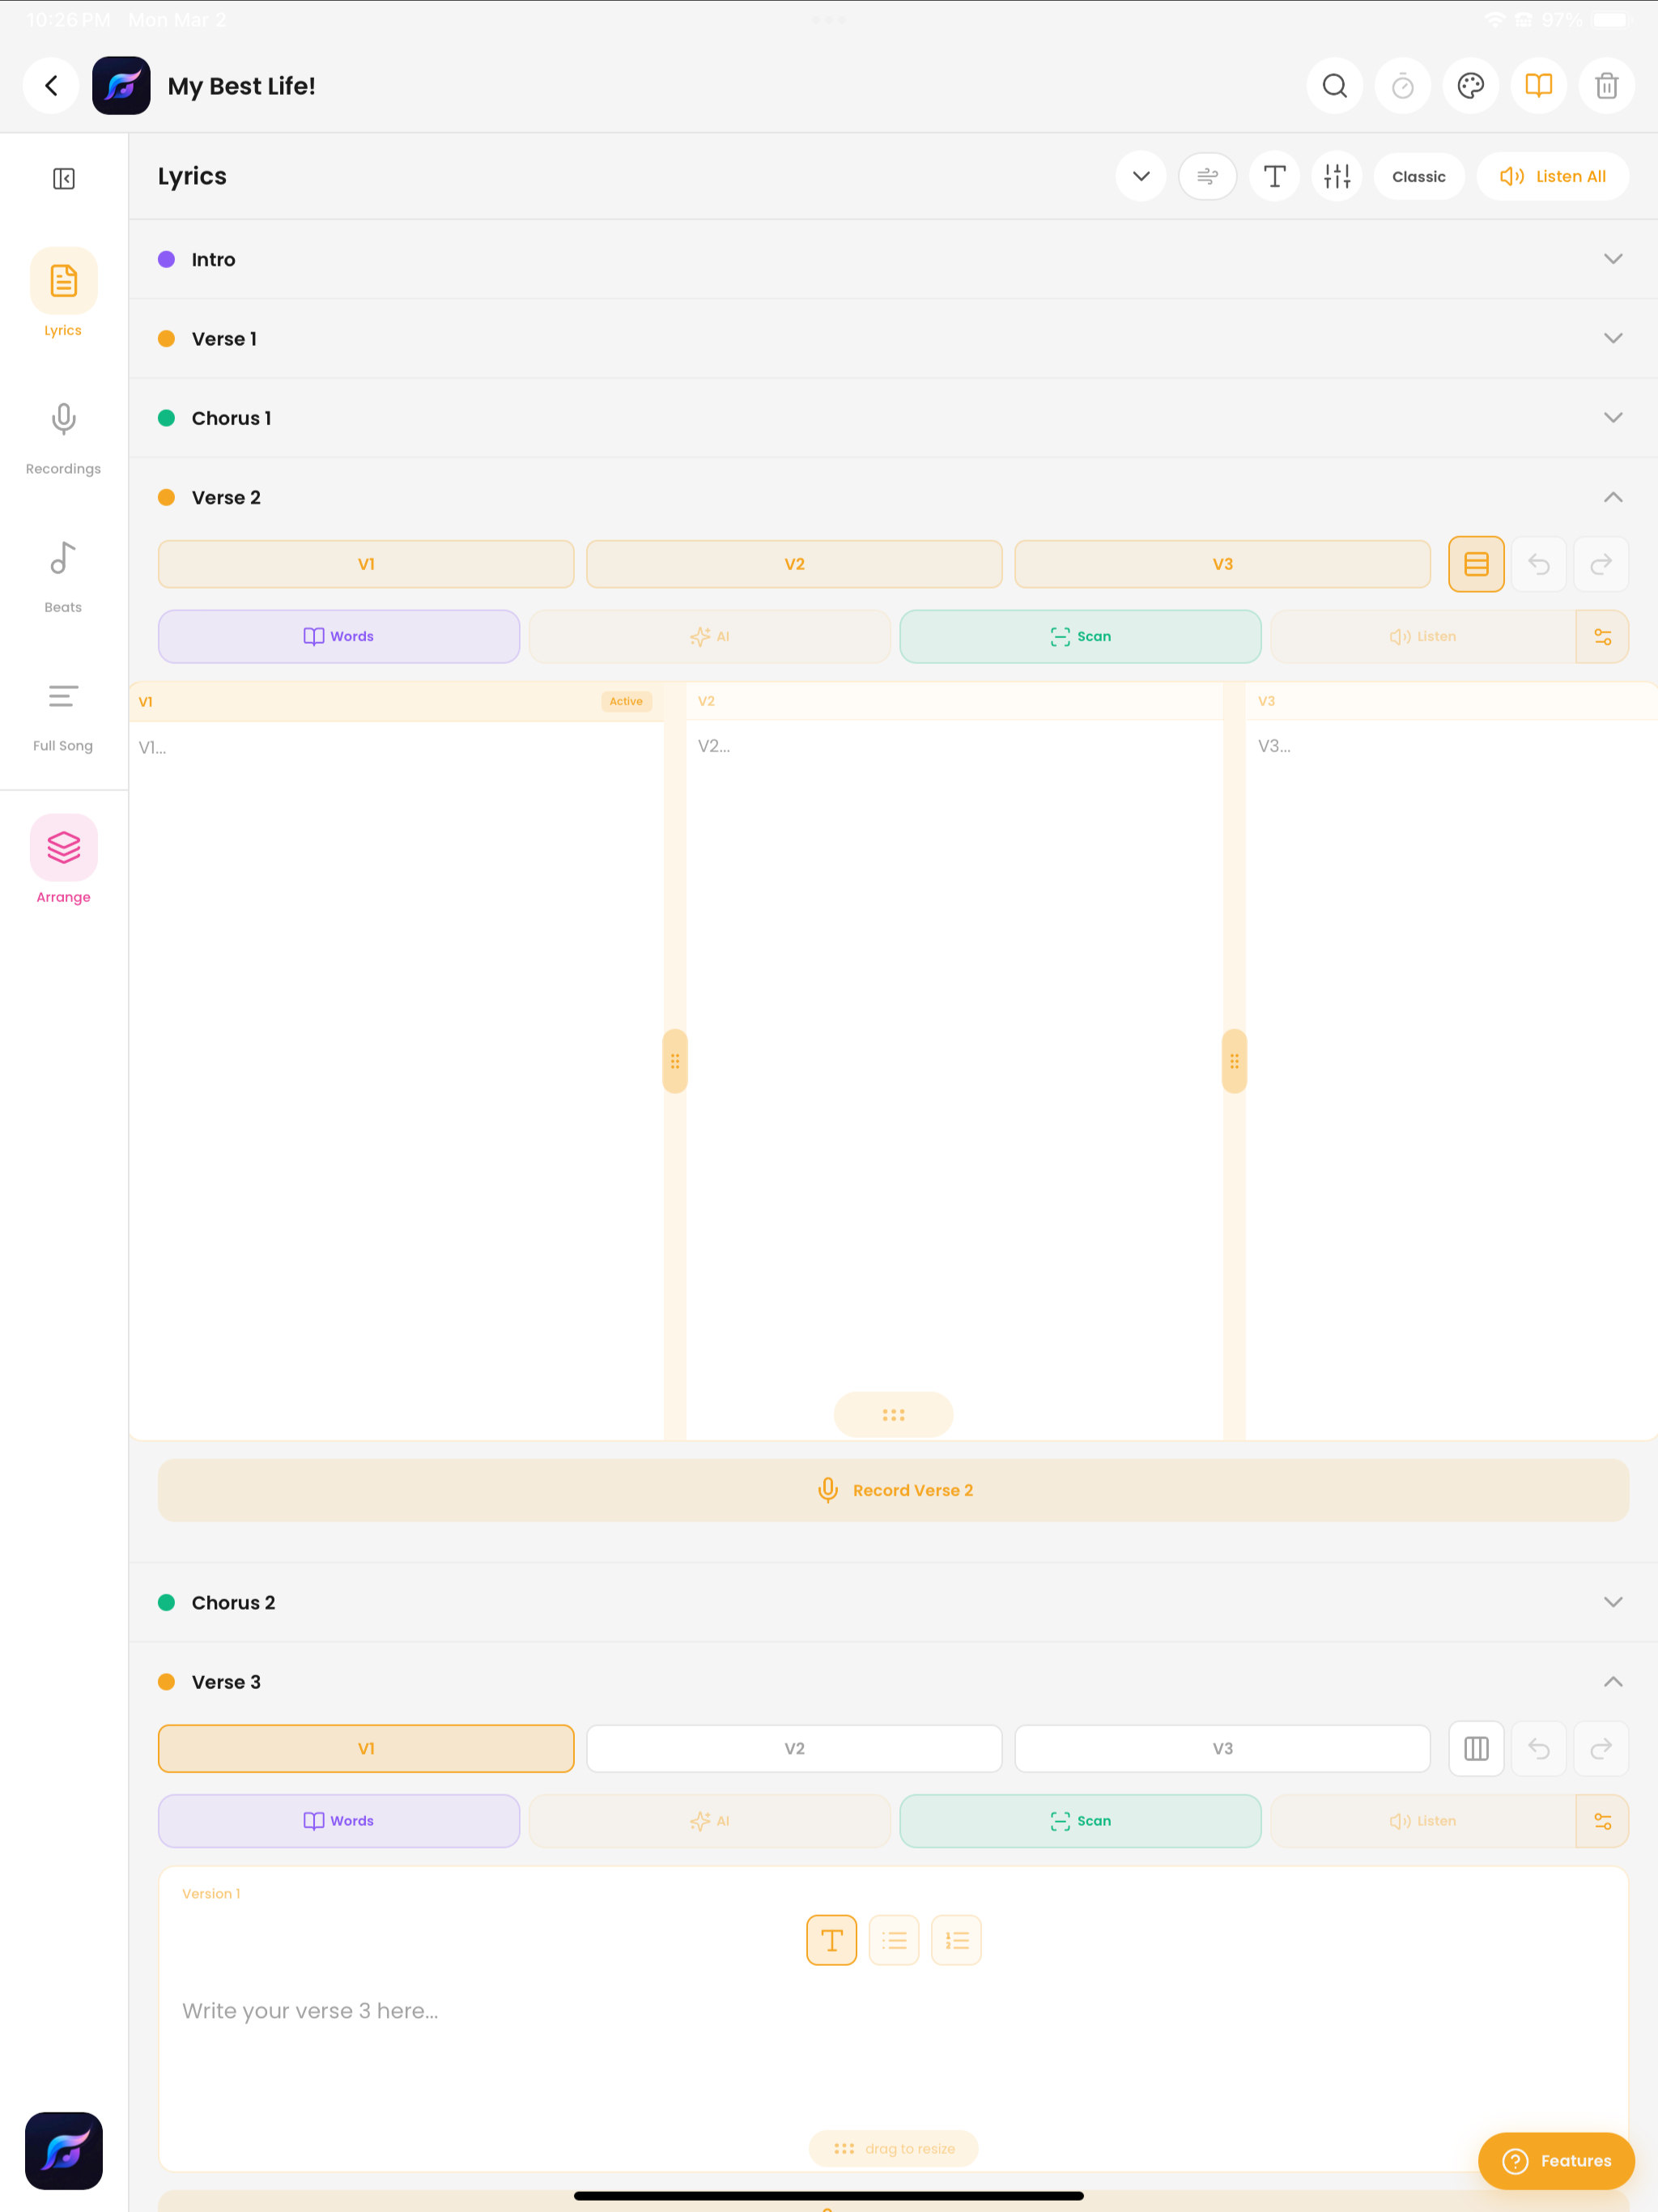
Task: Open listen settings icon in Verse 3
Action: (x=1602, y=1821)
